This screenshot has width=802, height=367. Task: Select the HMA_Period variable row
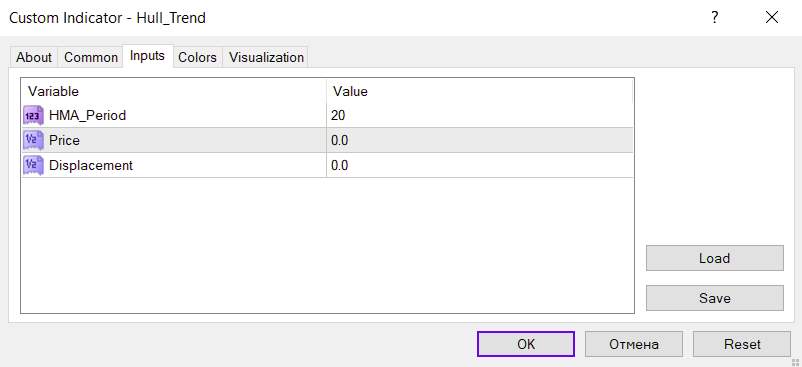pos(327,116)
